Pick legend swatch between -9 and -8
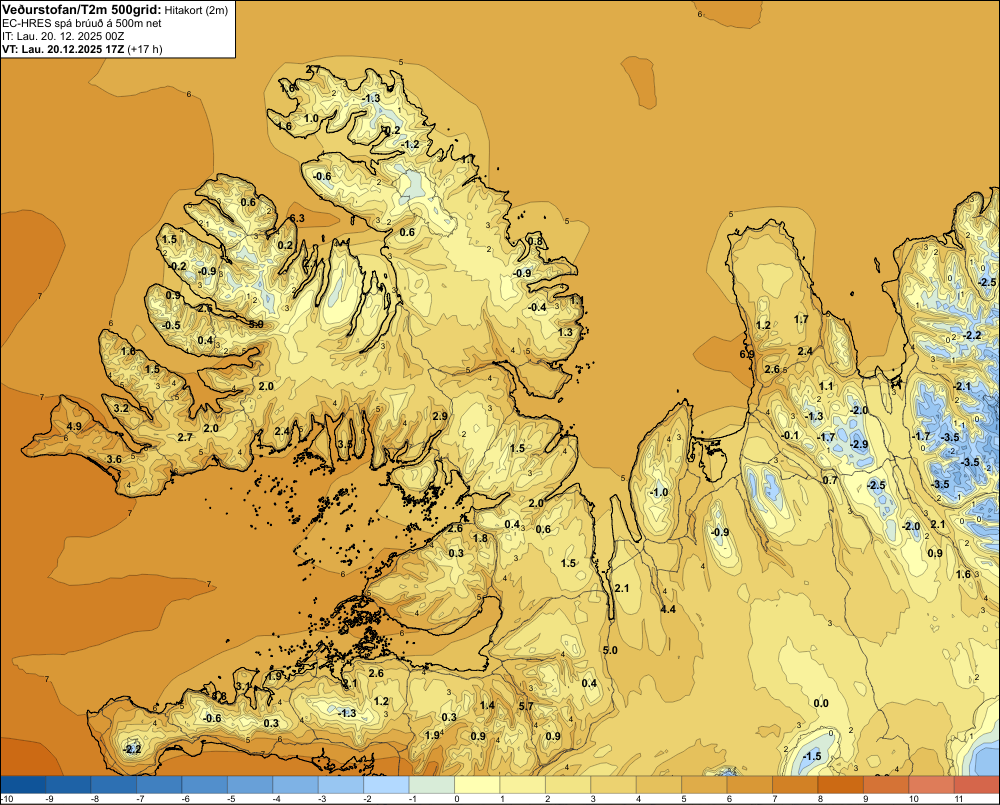Screen dimensions: 1000x805 pos(68,785)
